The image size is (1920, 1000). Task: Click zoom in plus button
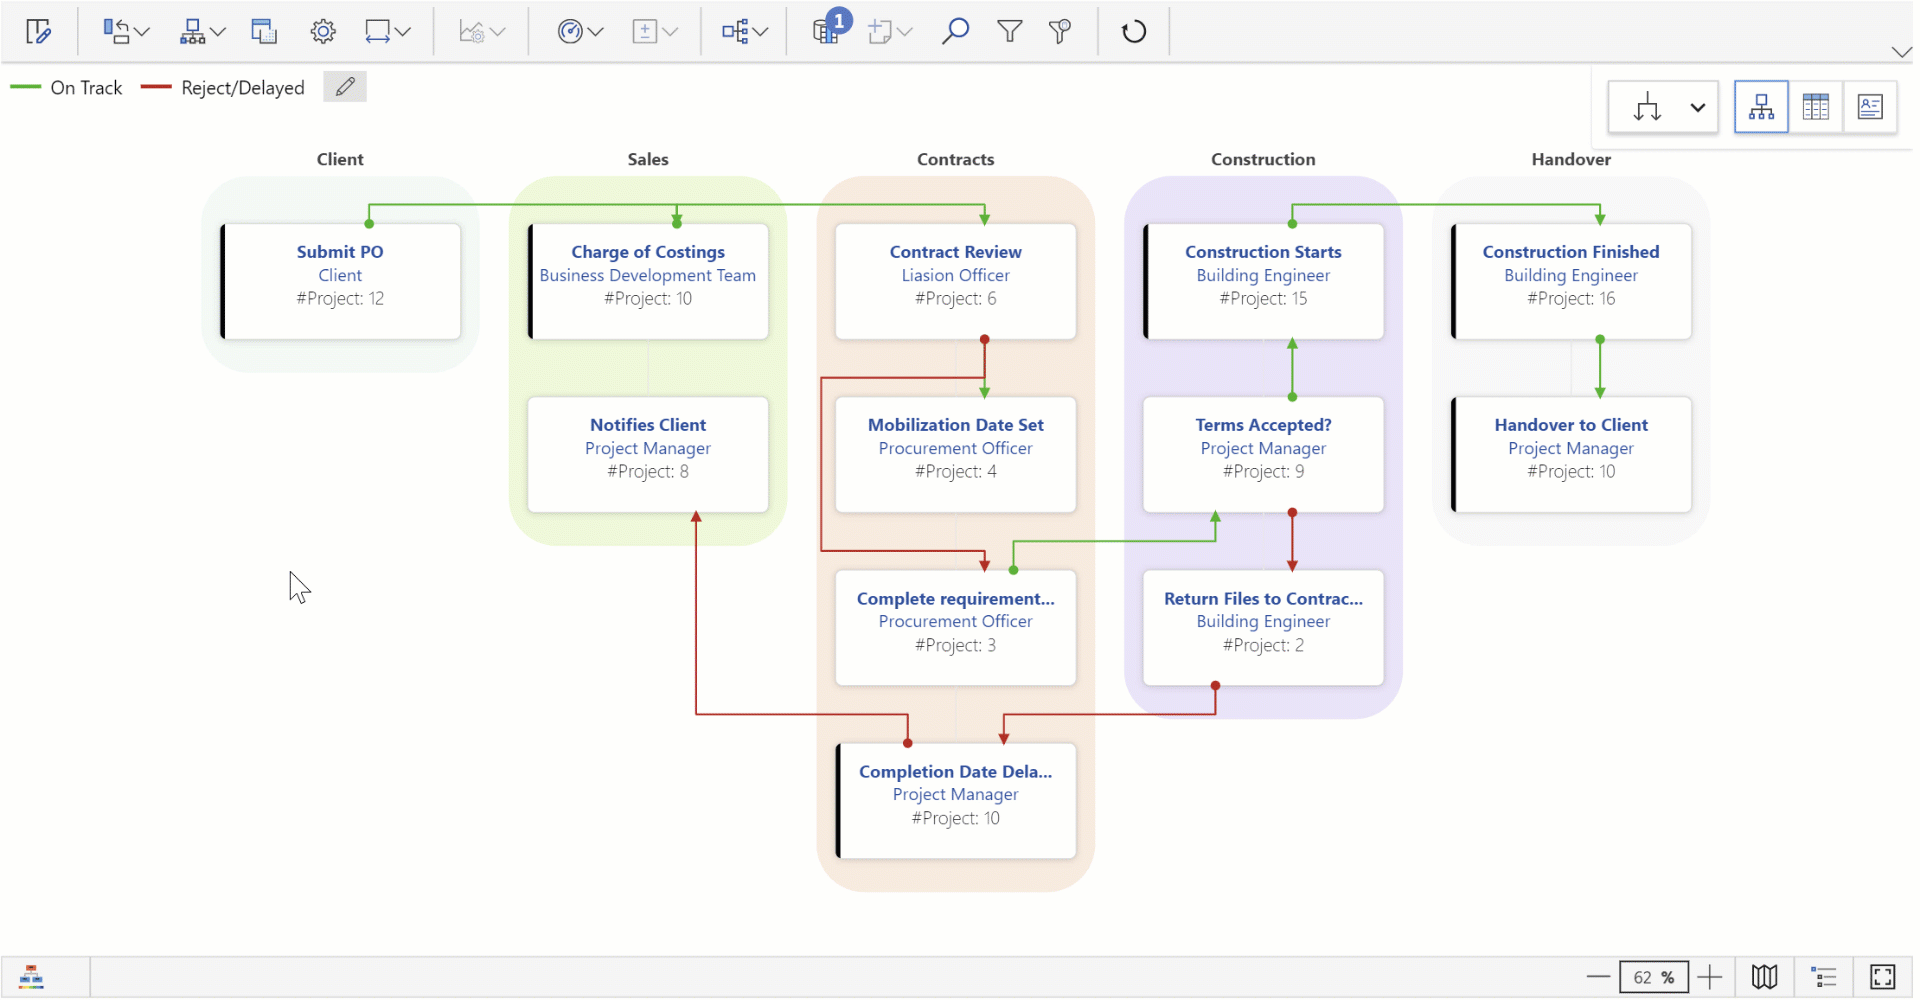1710,977
